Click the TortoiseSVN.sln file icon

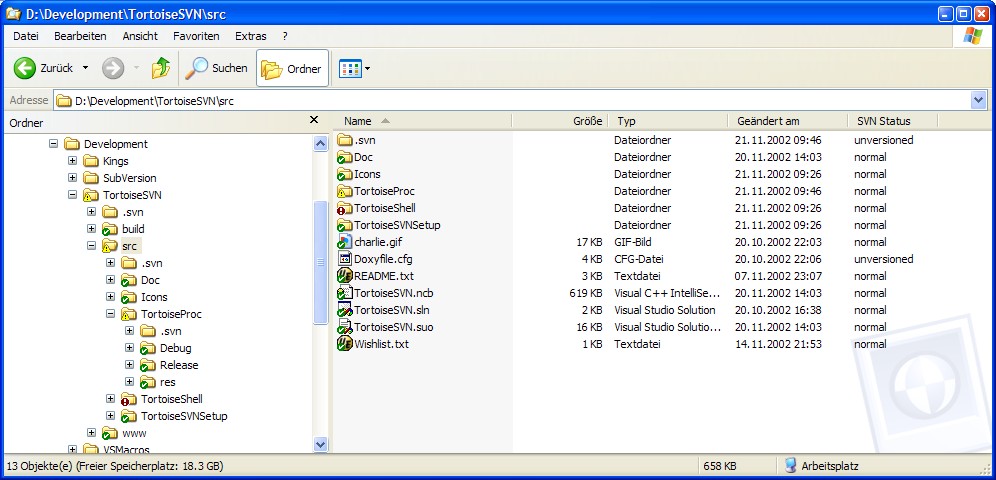point(345,310)
